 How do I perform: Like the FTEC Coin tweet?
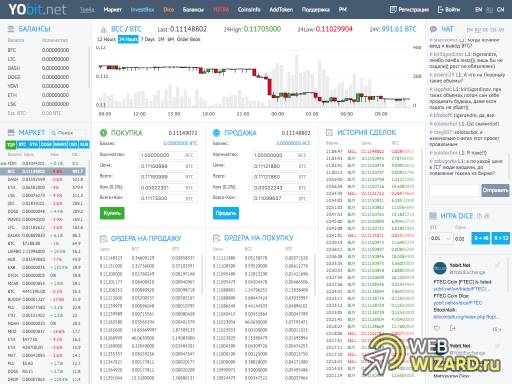pos(437,328)
